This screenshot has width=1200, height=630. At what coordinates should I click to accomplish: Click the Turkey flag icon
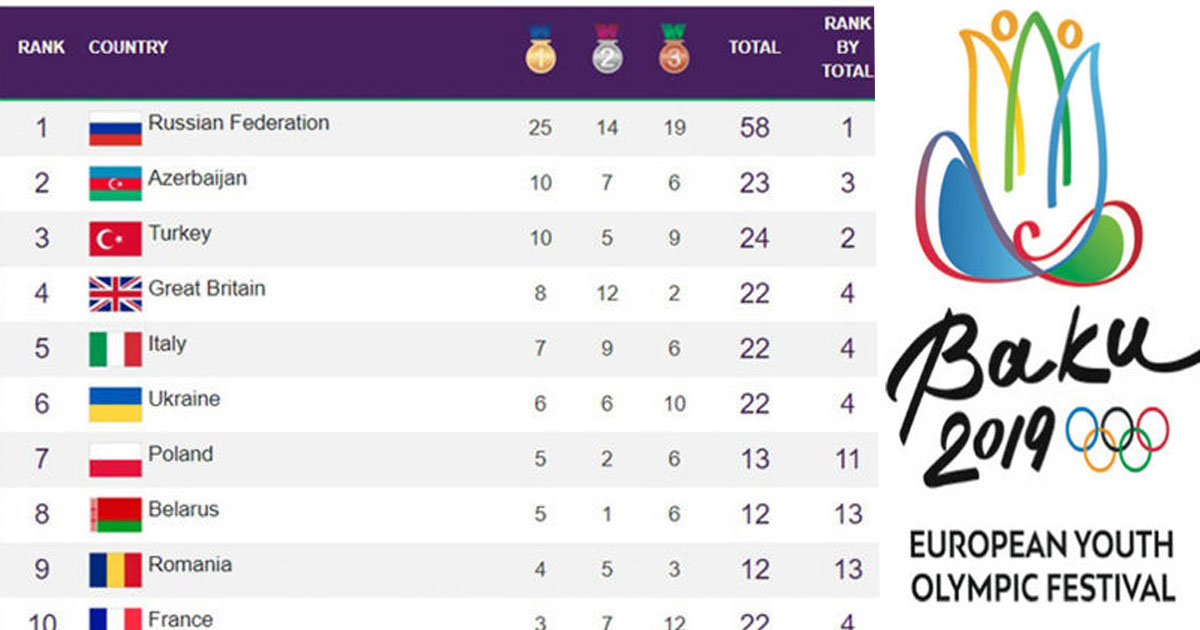coord(115,240)
